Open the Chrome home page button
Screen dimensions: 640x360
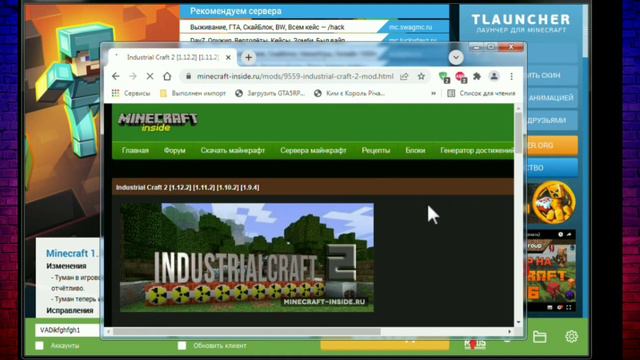[x=167, y=76]
